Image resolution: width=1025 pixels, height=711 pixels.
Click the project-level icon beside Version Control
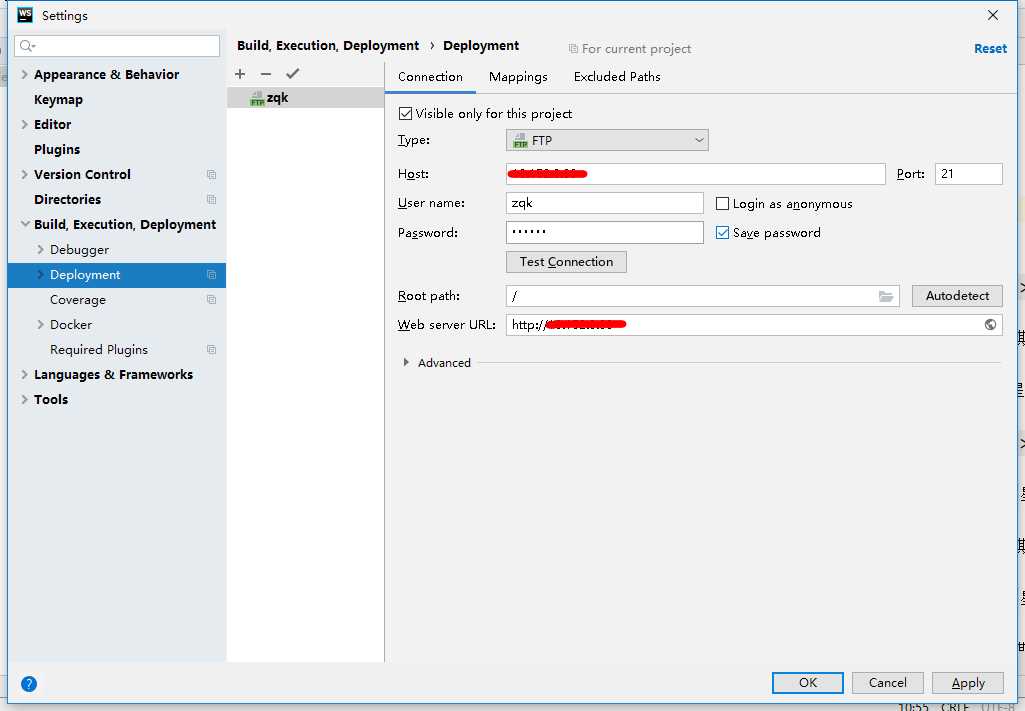pyautogui.click(x=211, y=174)
